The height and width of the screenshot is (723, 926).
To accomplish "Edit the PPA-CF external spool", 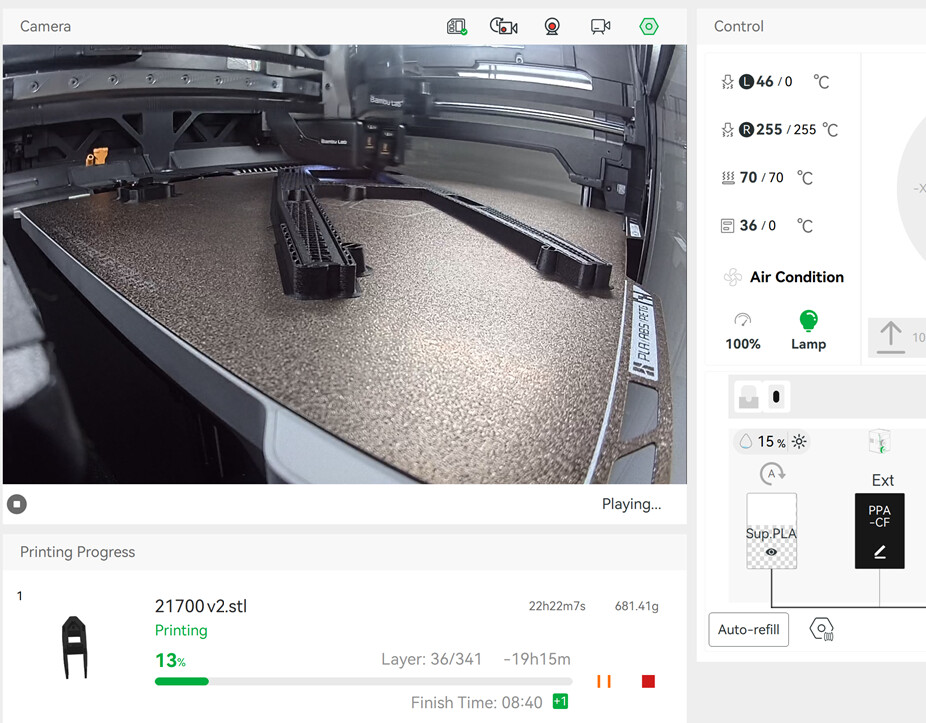I will [879, 531].
